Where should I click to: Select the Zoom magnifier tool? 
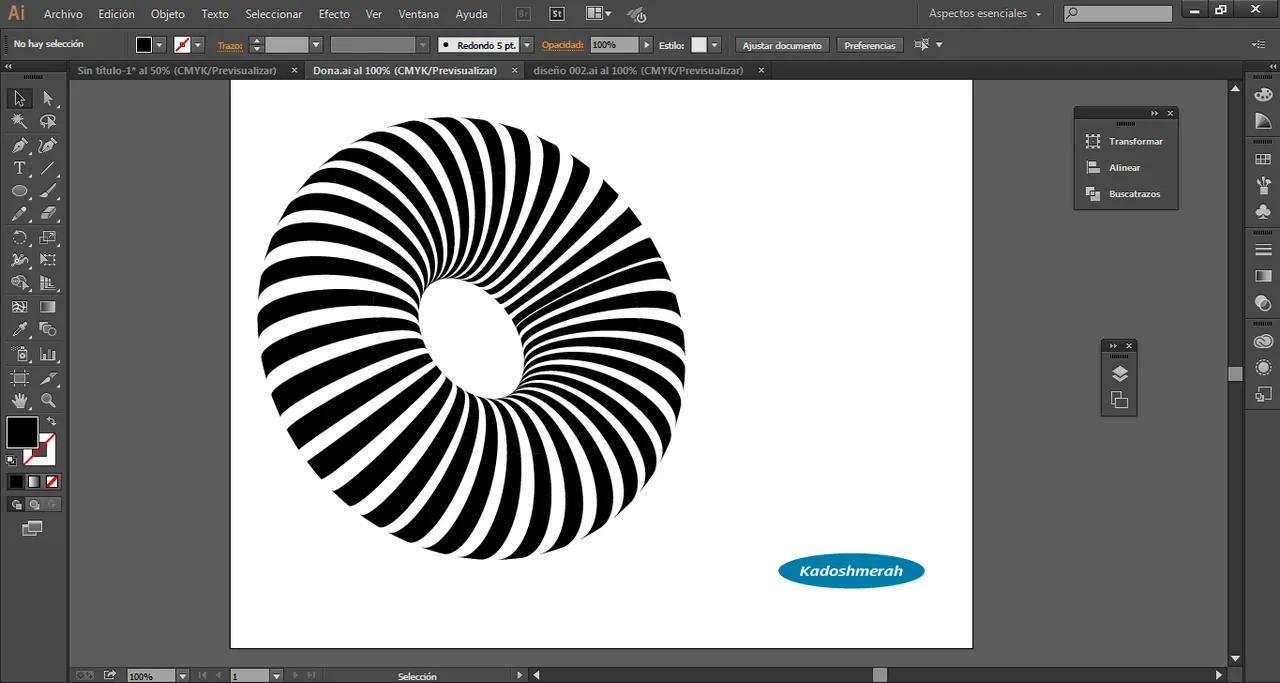click(48, 401)
